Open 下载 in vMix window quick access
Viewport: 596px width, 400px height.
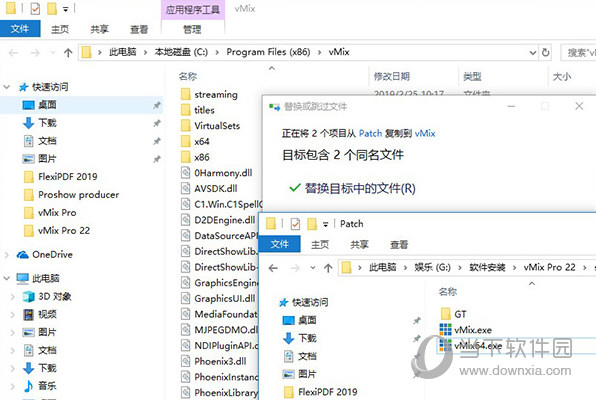[x=47, y=123]
